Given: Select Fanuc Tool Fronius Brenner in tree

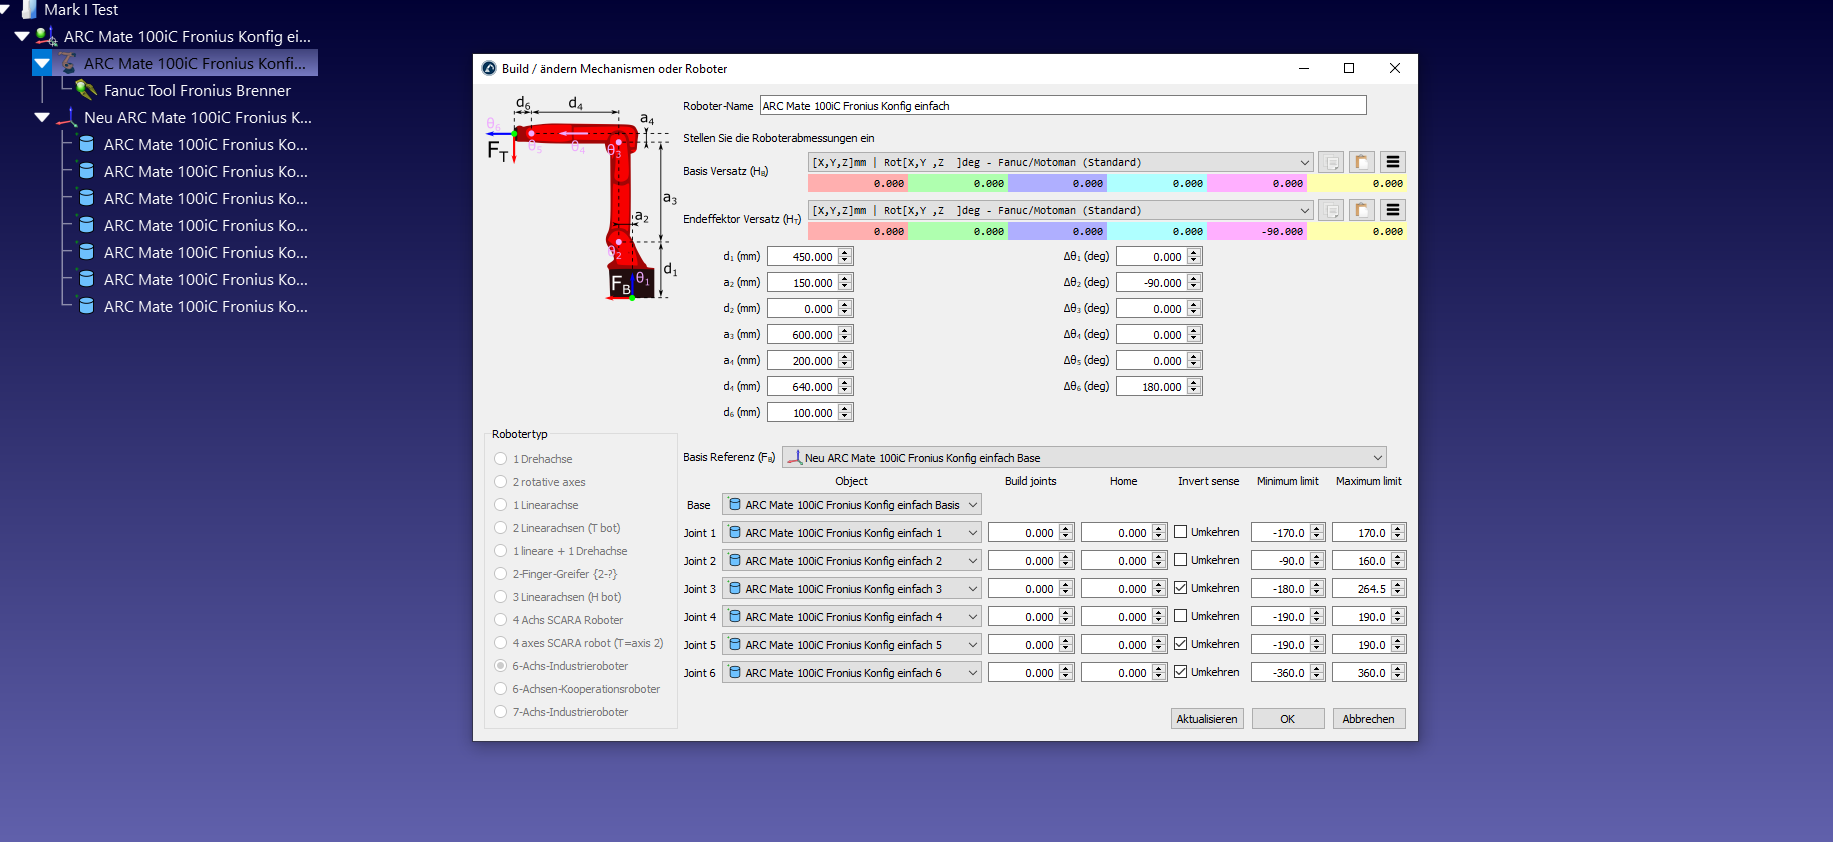Looking at the screenshot, I should pyautogui.click(x=197, y=91).
